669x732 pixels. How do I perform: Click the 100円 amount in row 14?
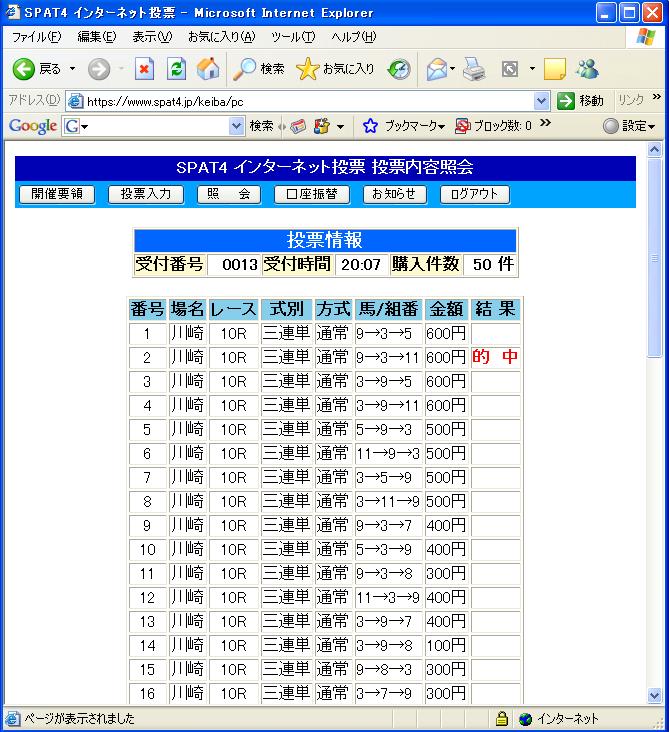point(446,646)
